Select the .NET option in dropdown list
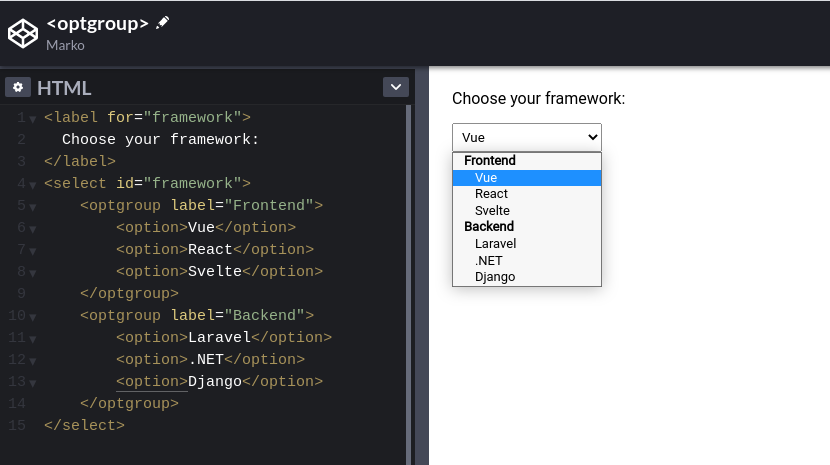The width and height of the screenshot is (830, 465). point(527,261)
